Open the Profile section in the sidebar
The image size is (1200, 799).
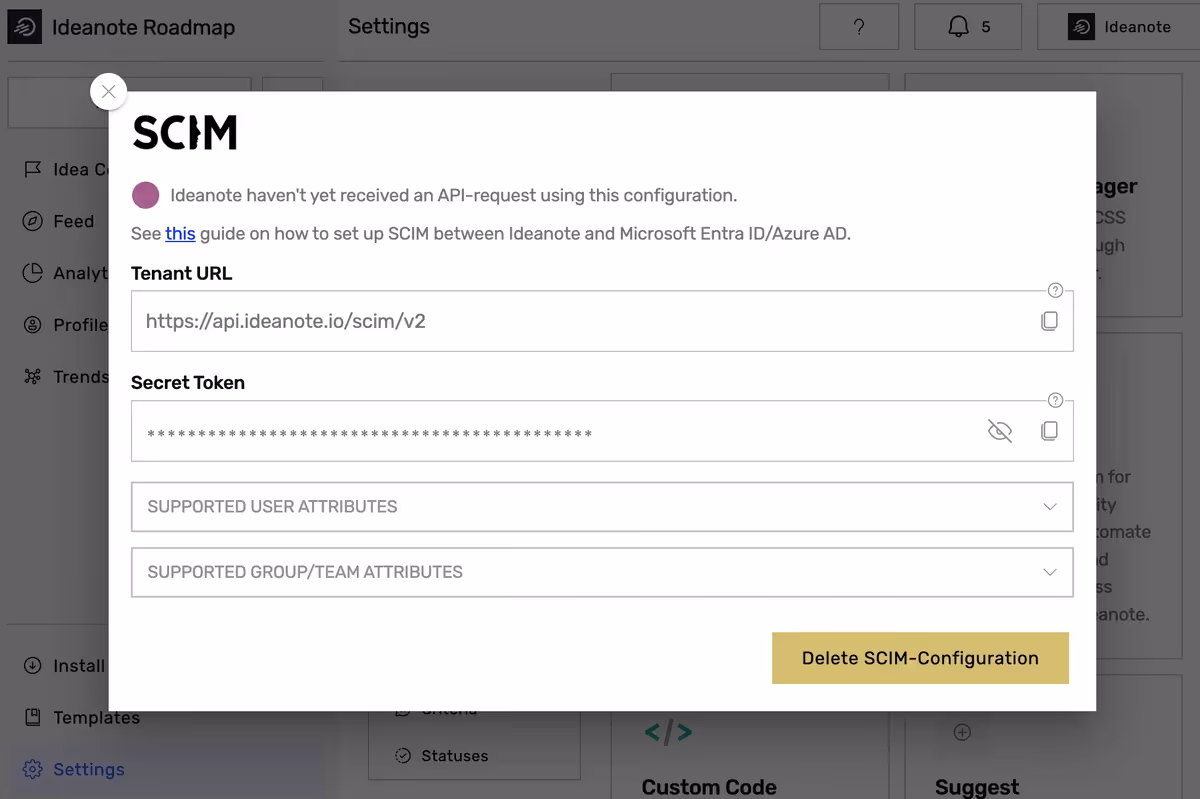(80, 325)
